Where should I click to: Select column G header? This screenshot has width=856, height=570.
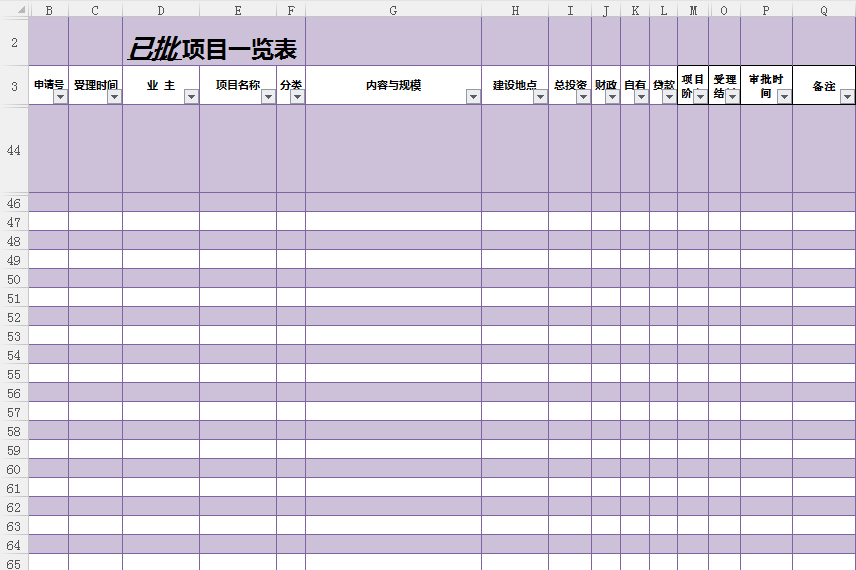click(393, 10)
